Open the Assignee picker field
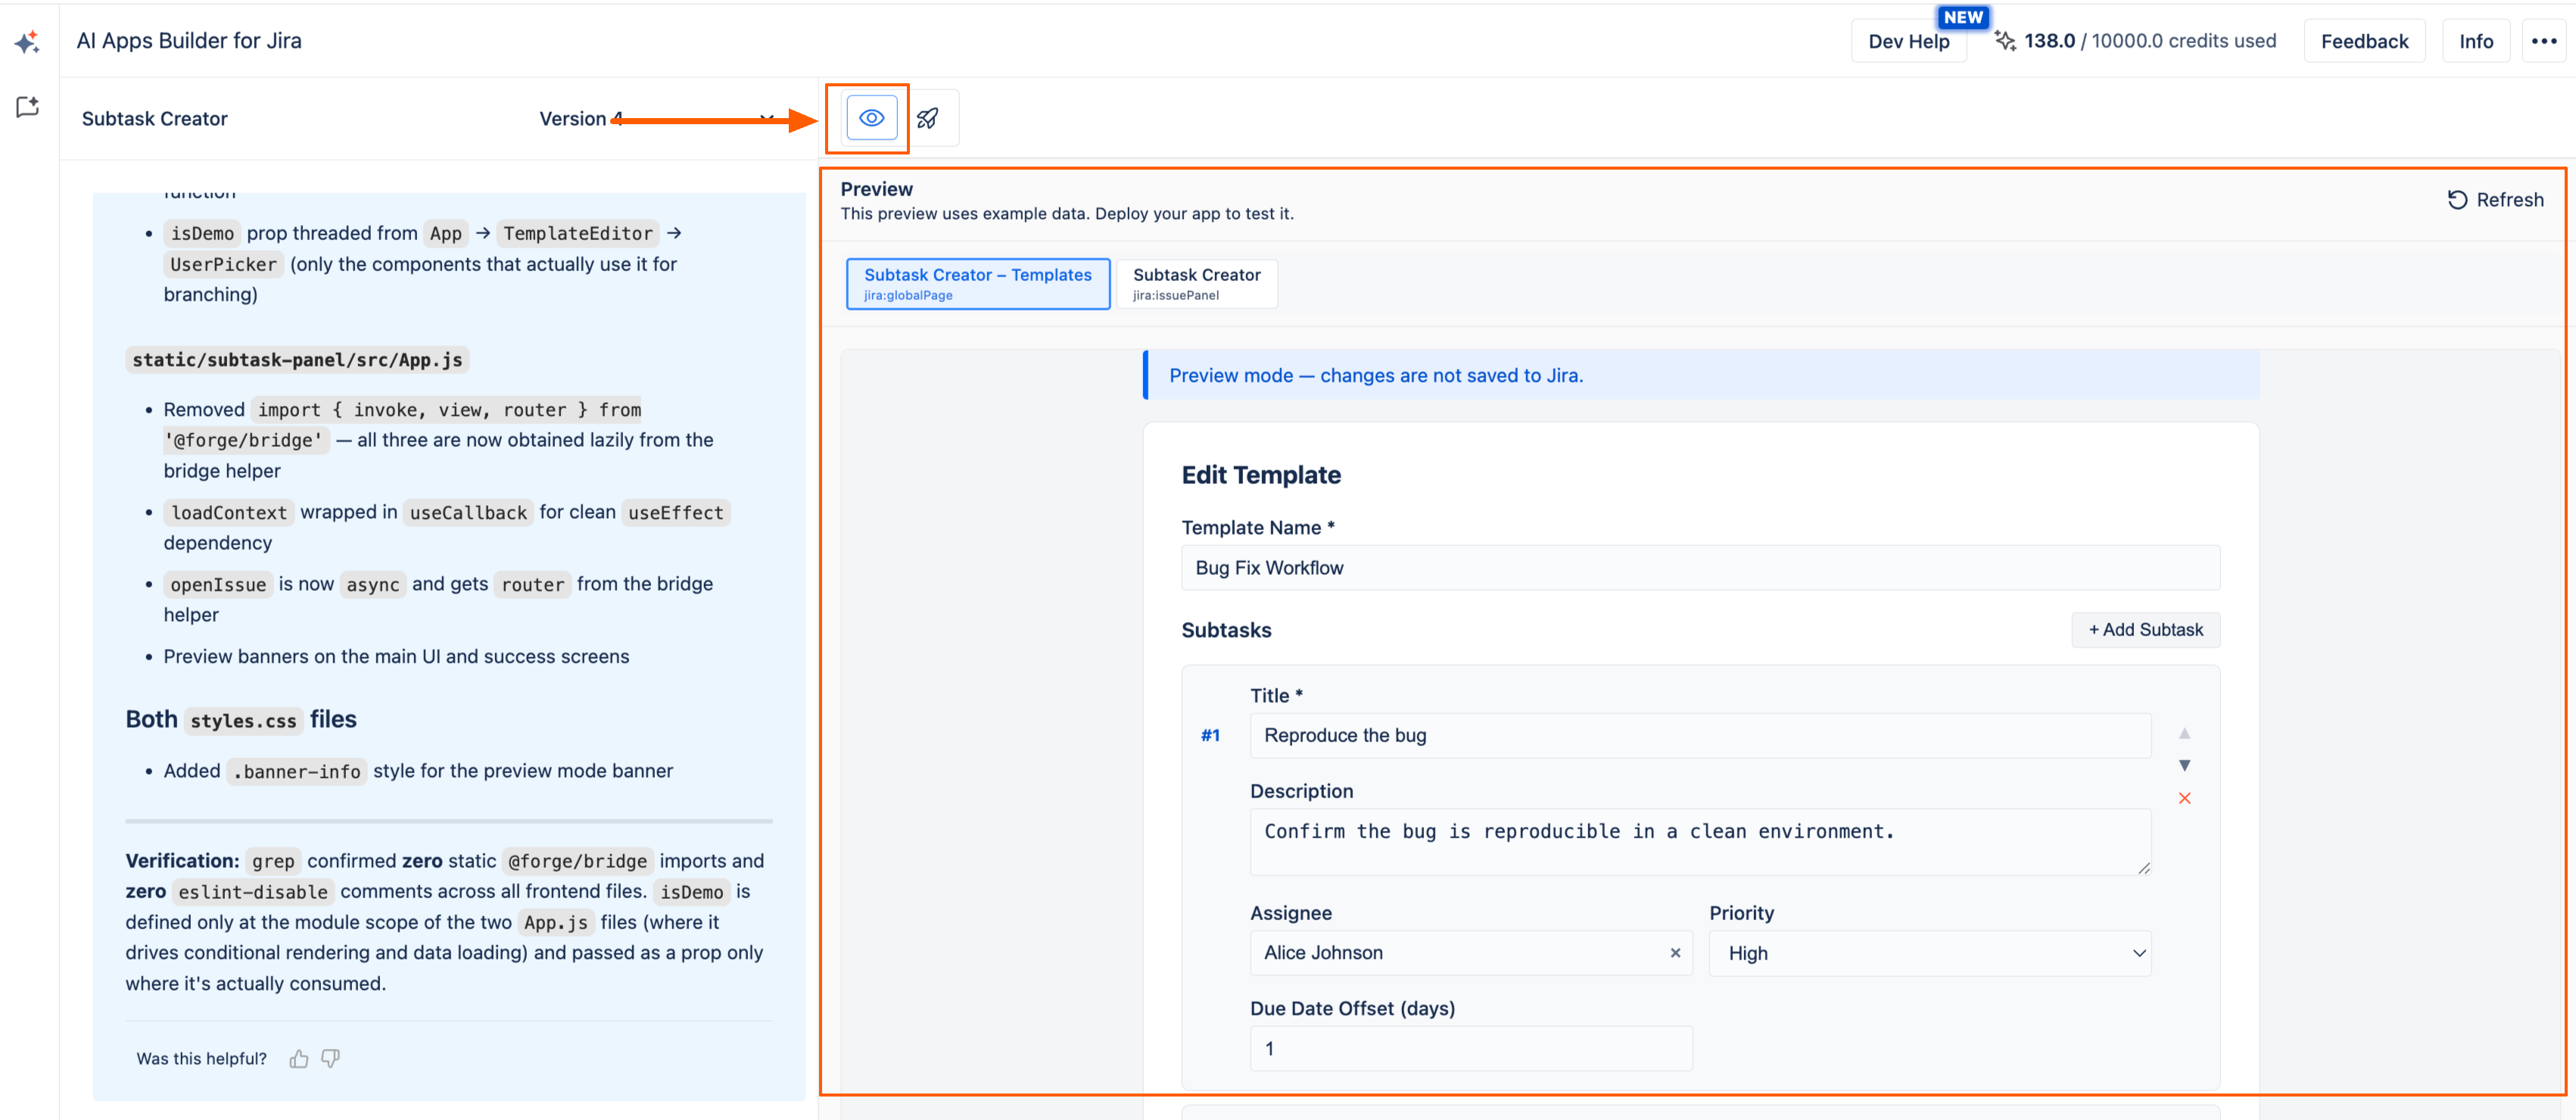 point(1471,953)
